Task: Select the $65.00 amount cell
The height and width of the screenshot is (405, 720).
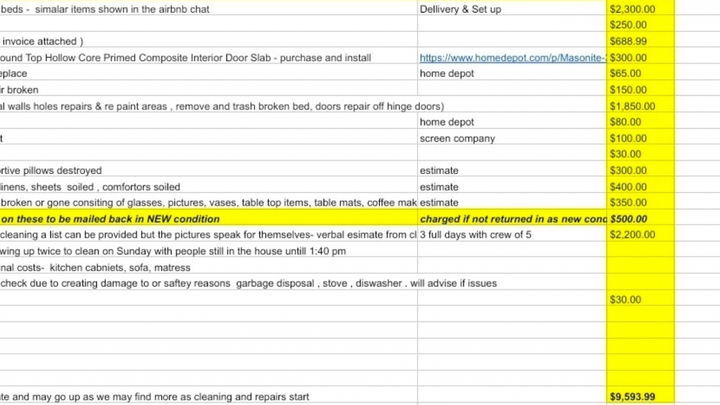Action: tap(640, 73)
